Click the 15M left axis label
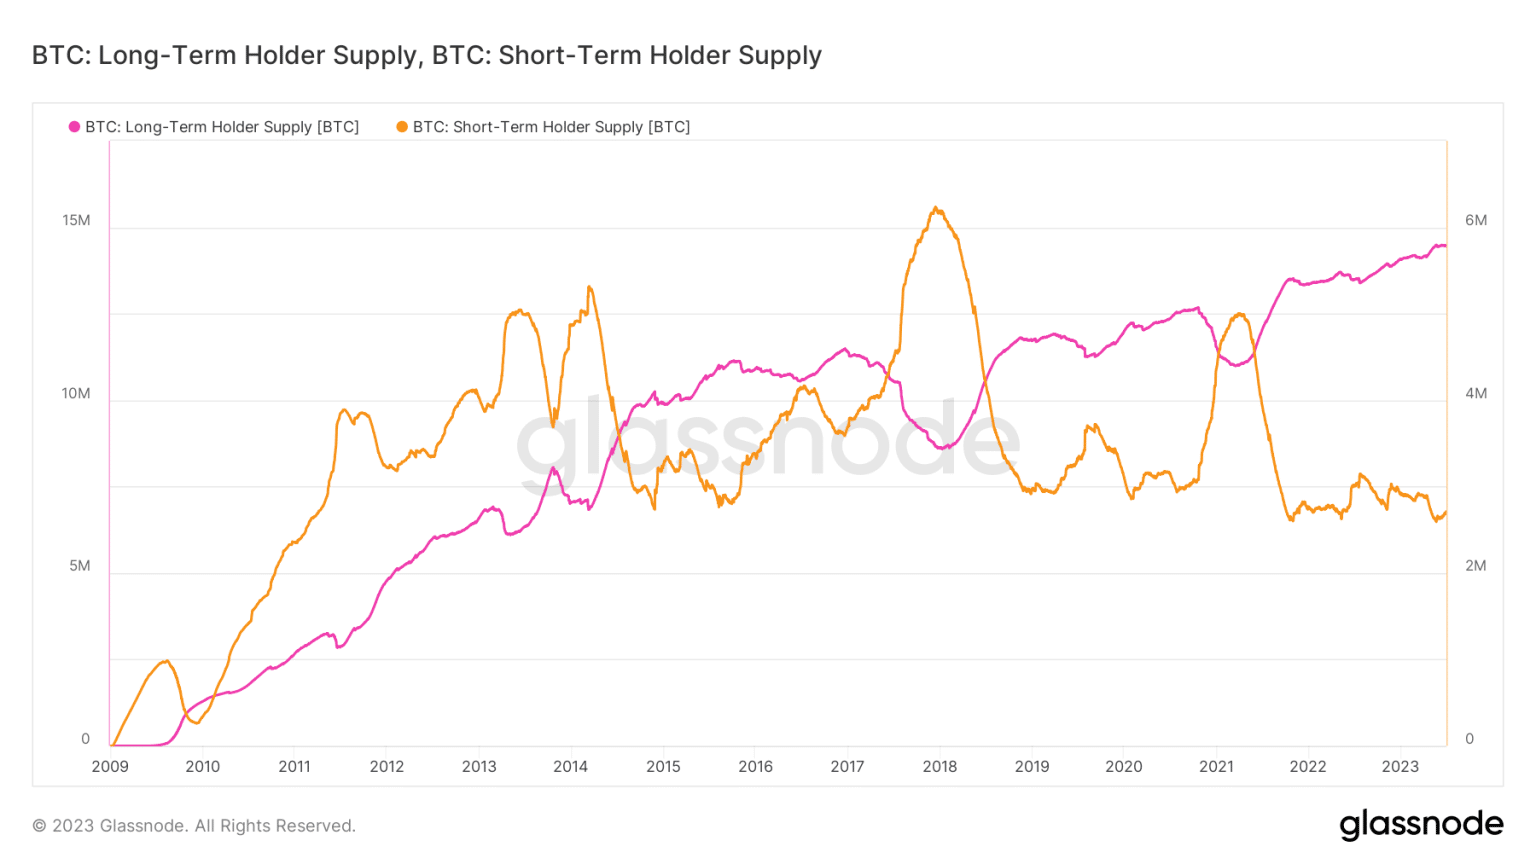The image size is (1536, 864). 76,220
